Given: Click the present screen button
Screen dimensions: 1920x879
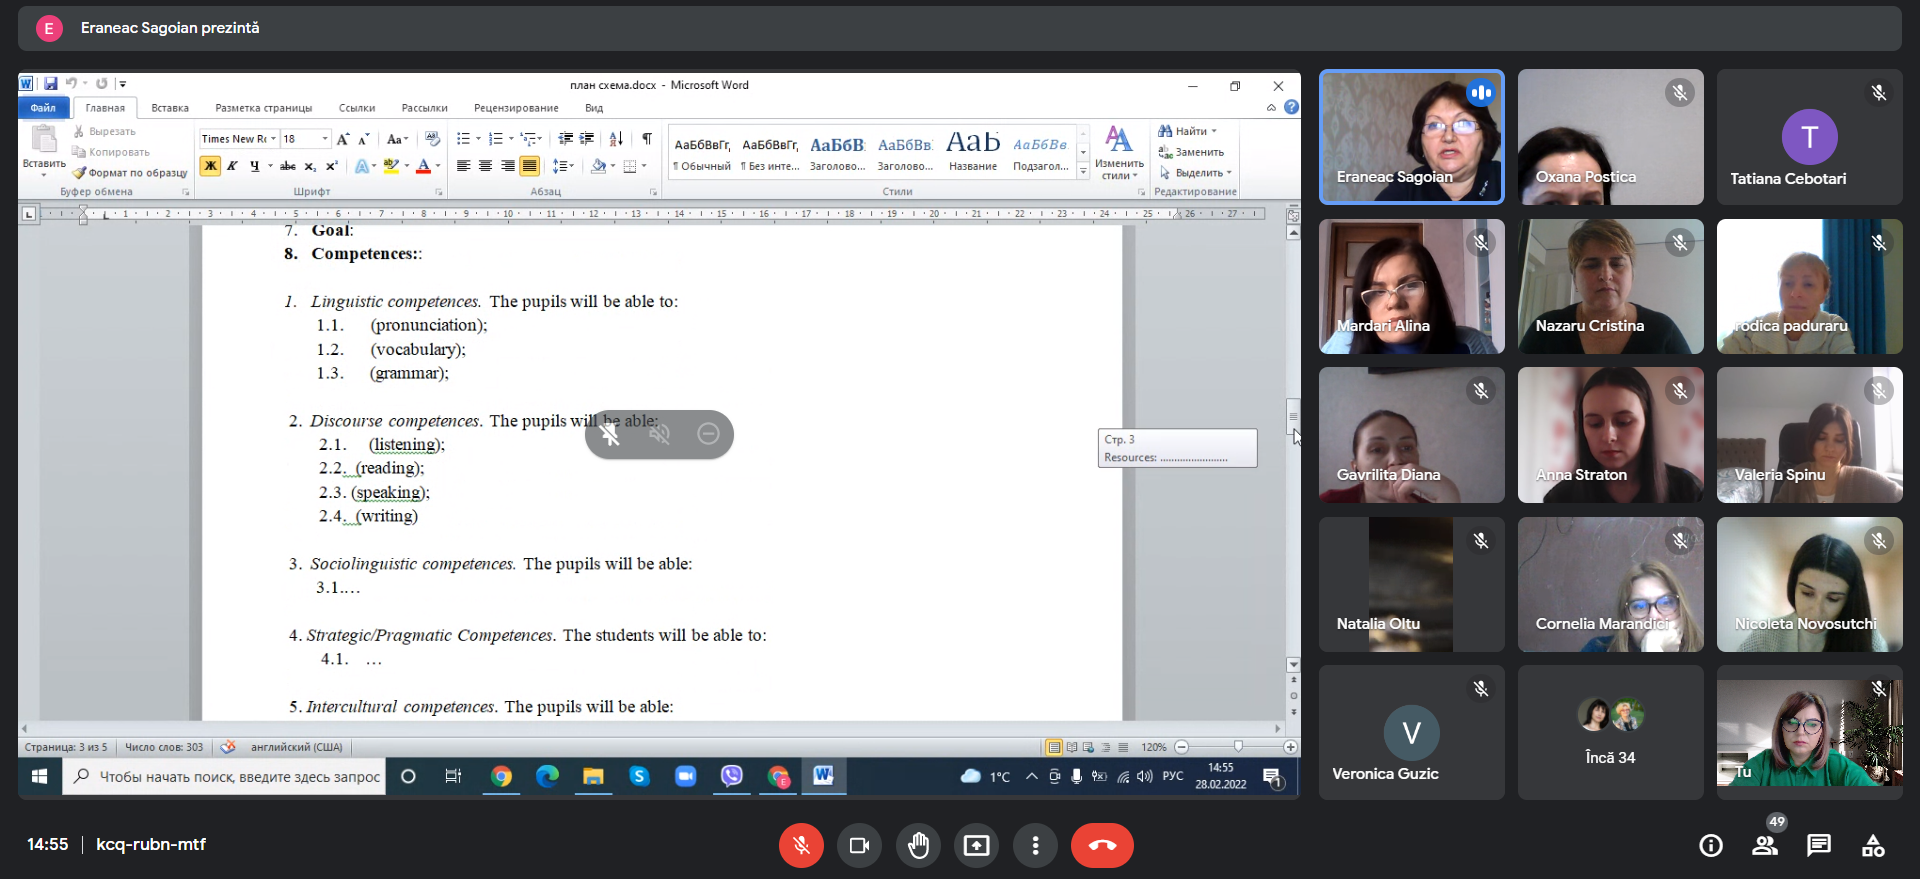Looking at the screenshot, I should point(976,846).
